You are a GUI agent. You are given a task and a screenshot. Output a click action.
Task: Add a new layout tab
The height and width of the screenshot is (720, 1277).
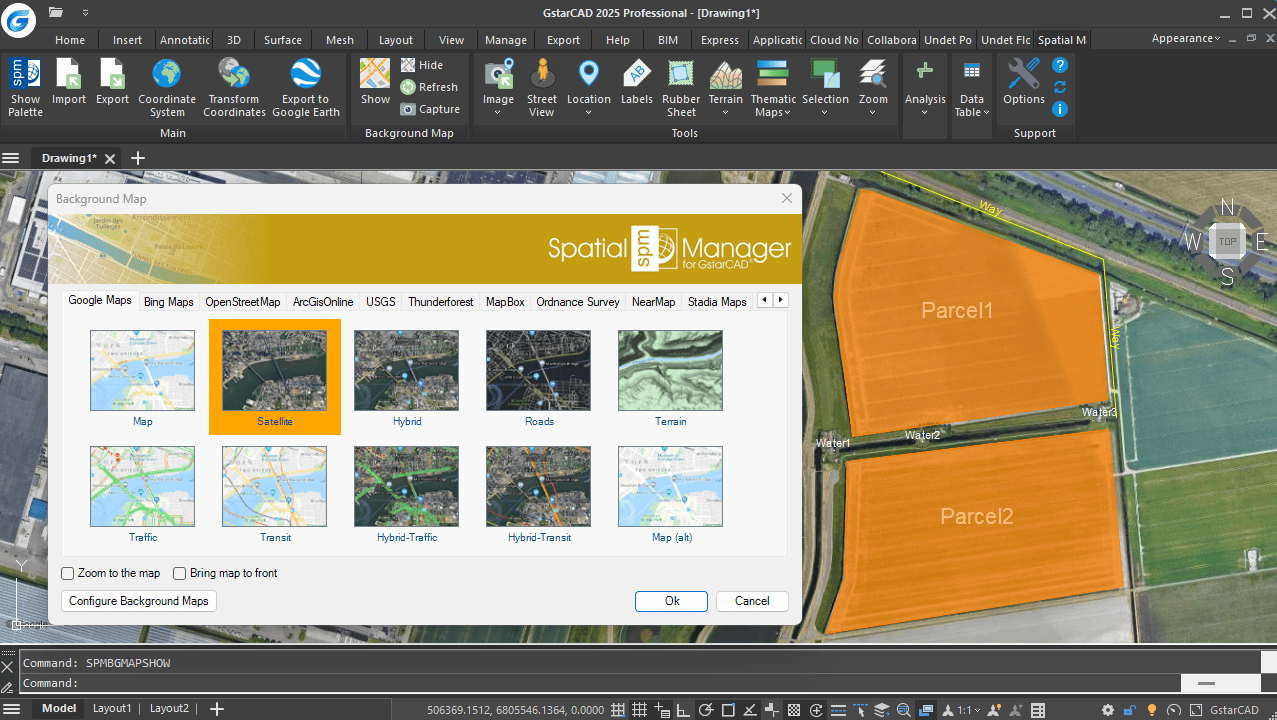coord(216,709)
